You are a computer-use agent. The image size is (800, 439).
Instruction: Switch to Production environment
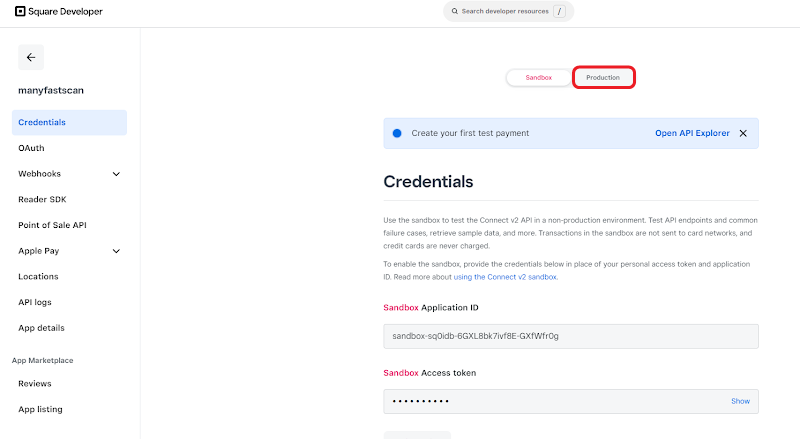[x=603, y=77]
